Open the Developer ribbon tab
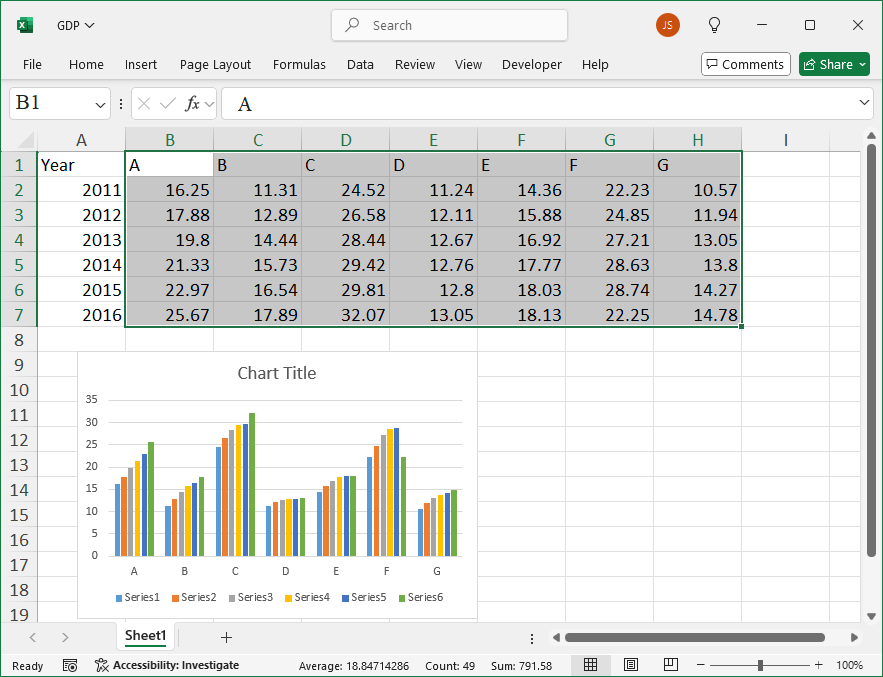This screenshot has height=677, width=883. [x=531, y=64]
